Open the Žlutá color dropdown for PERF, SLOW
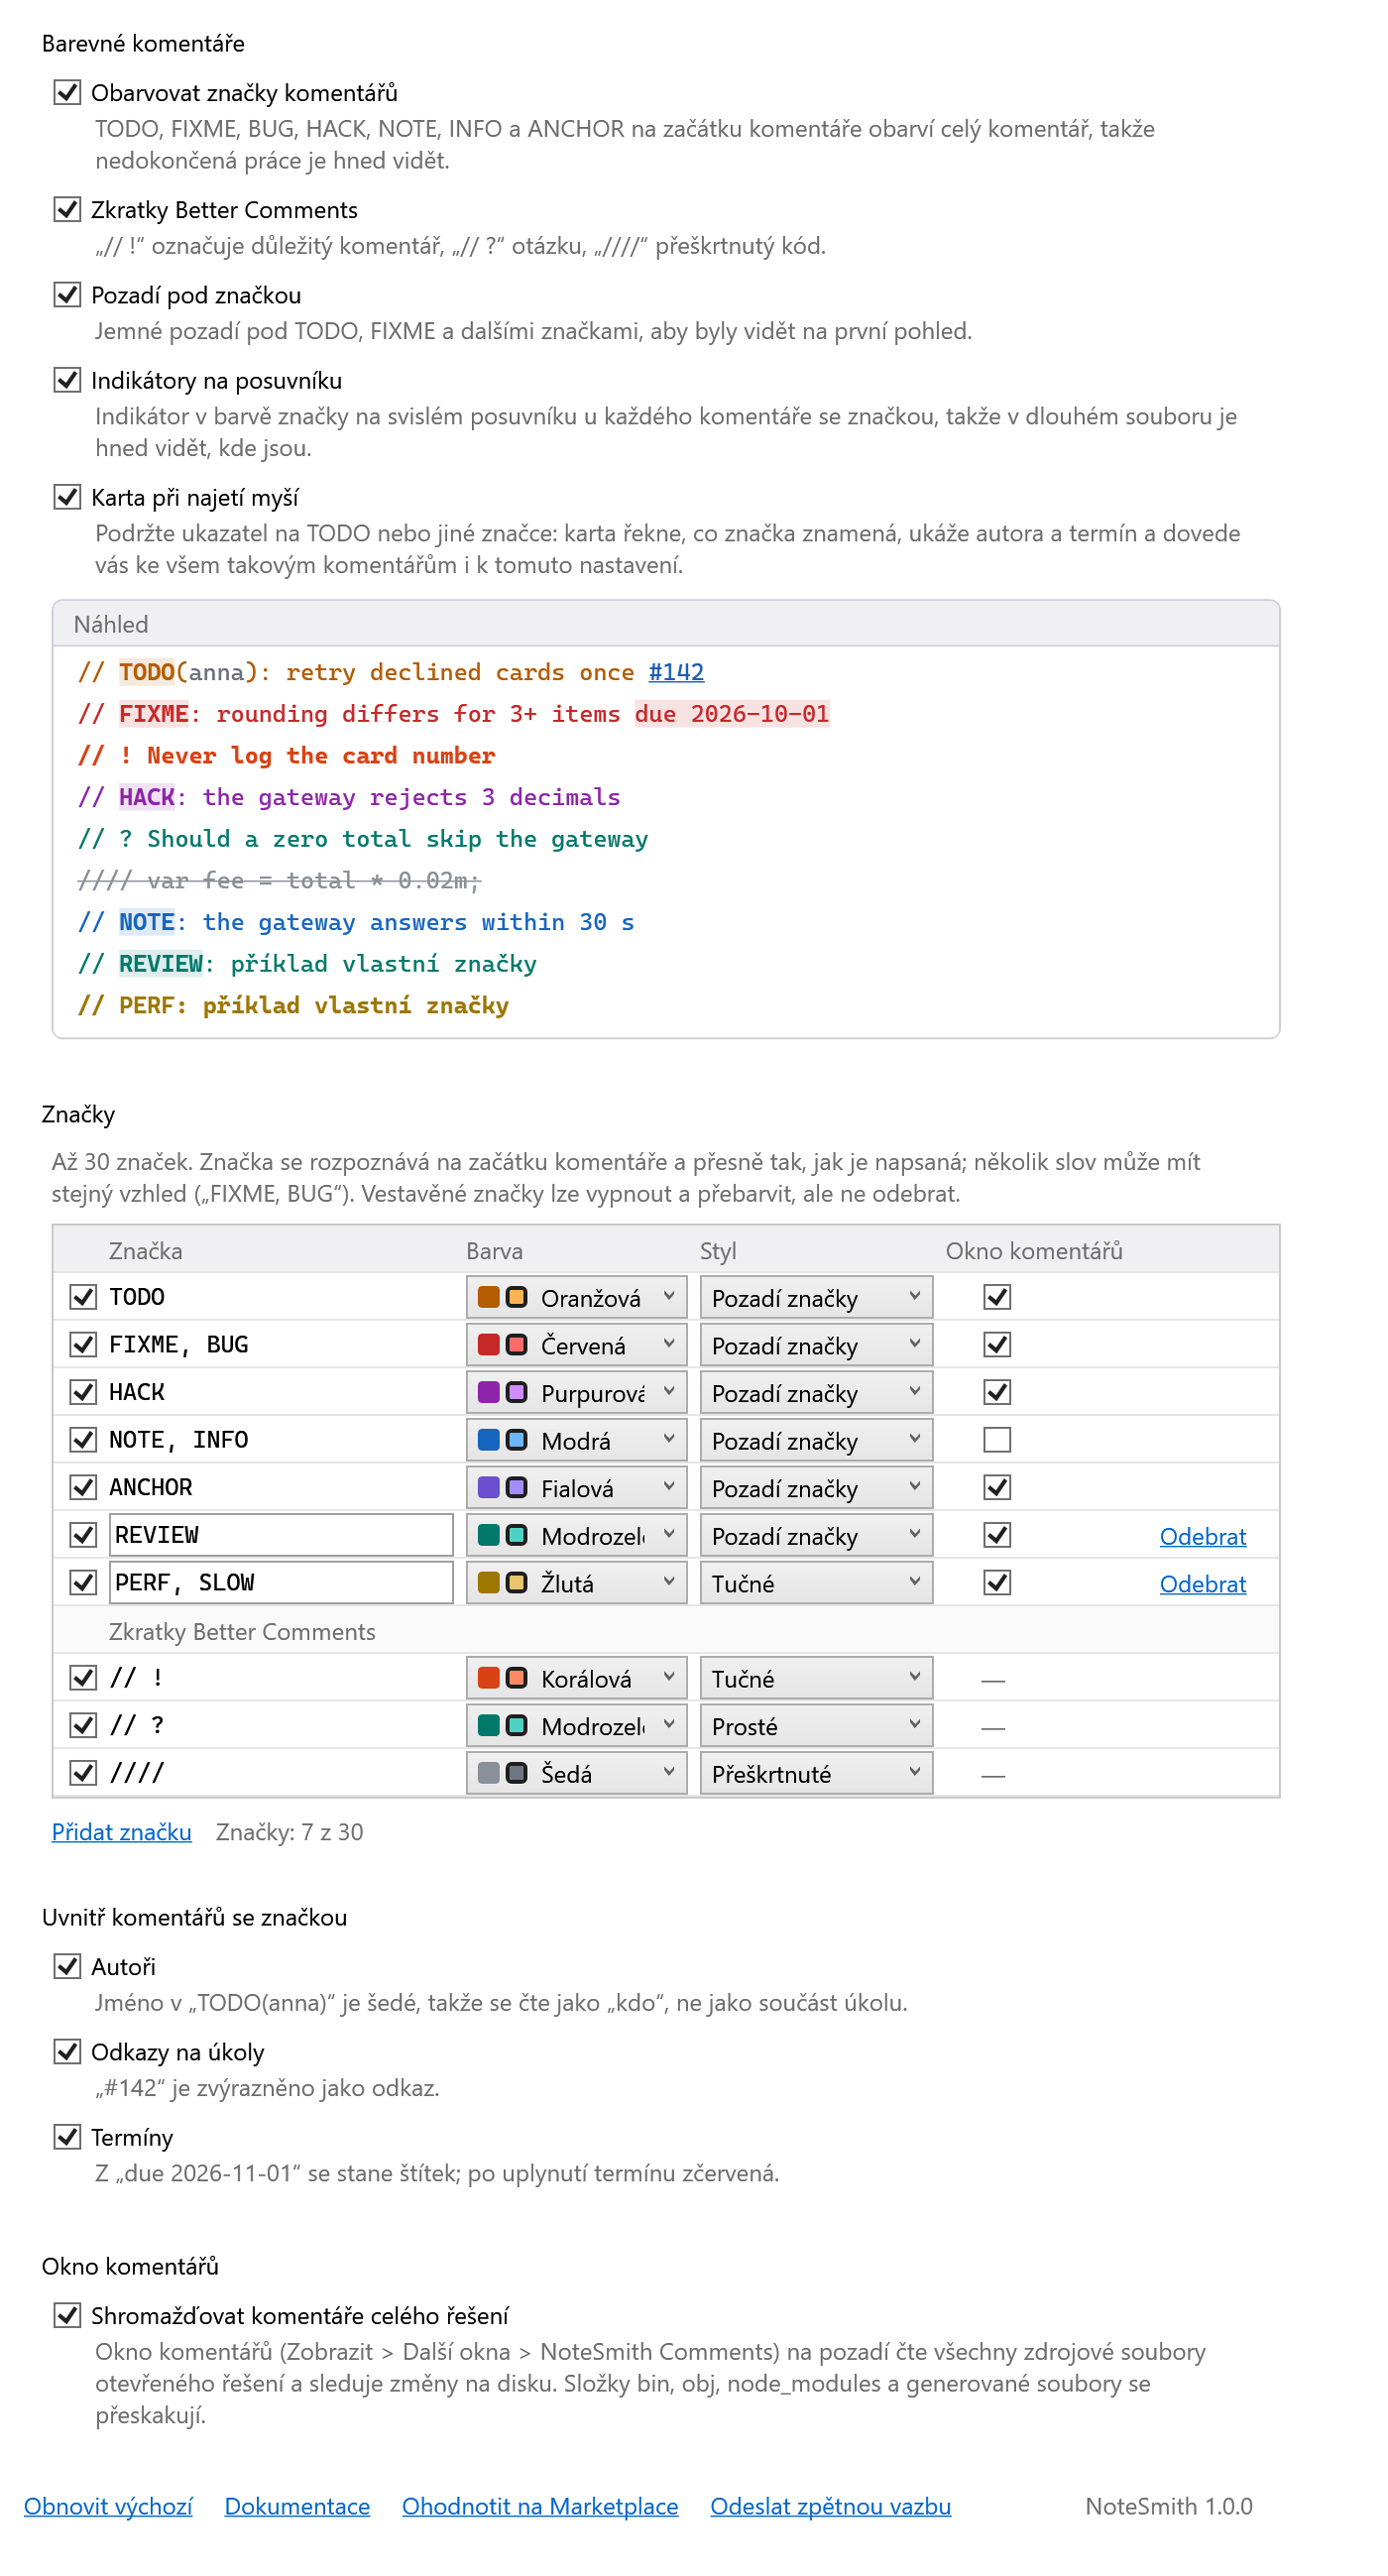 577,1583
